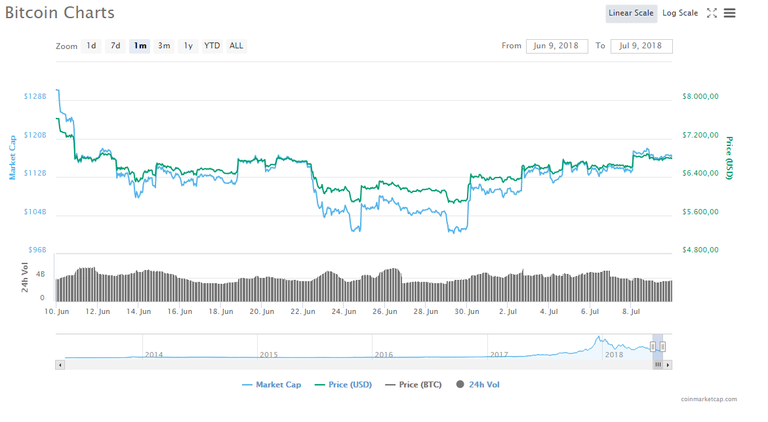This screenshot has width=768, height=422.
Task: Click the 10. Jun date label
Action: point(57,311)
